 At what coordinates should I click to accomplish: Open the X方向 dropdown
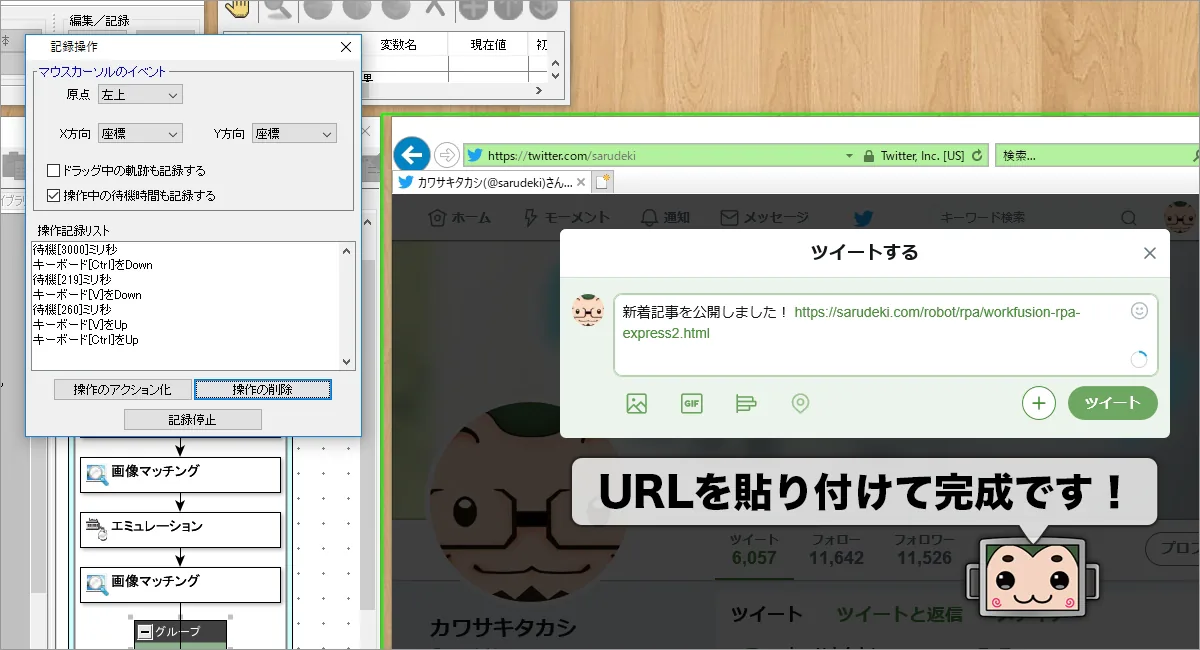tap(140, 134)
